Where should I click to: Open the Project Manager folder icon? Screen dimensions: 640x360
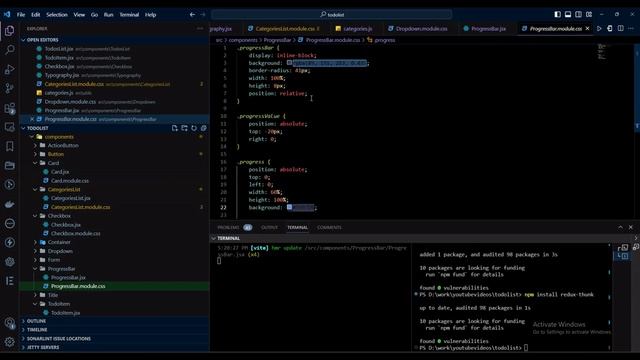10,165
